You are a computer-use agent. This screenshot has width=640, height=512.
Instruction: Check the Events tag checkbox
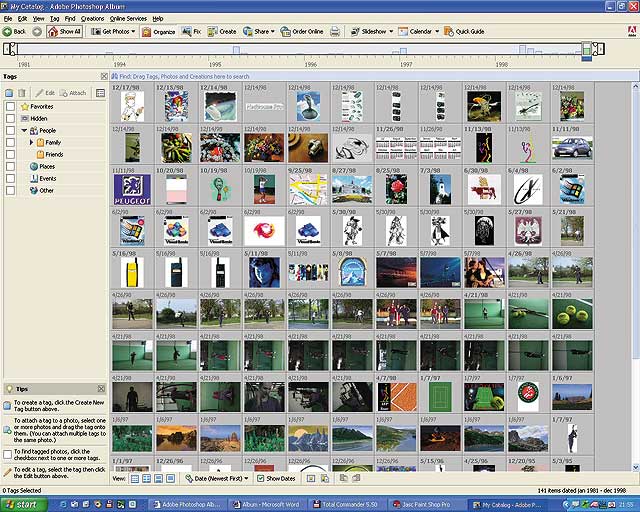[11, 178]
